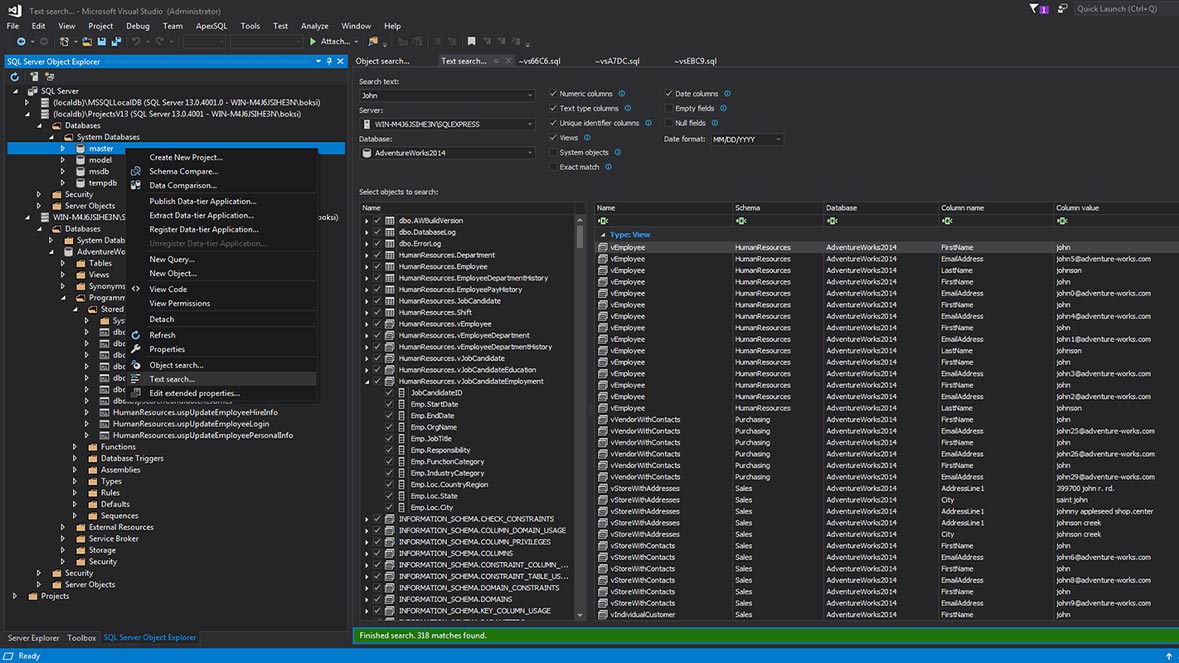Click the Attach start debugging green arrow
This screenshot has width=1179, height=663.
[313, 41]
